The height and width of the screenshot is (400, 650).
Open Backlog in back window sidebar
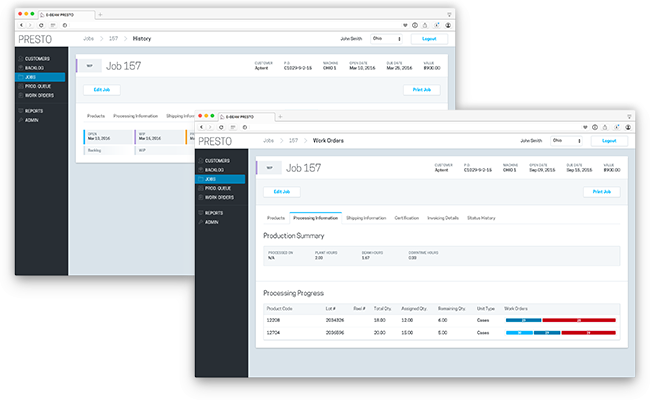(34, 68)
